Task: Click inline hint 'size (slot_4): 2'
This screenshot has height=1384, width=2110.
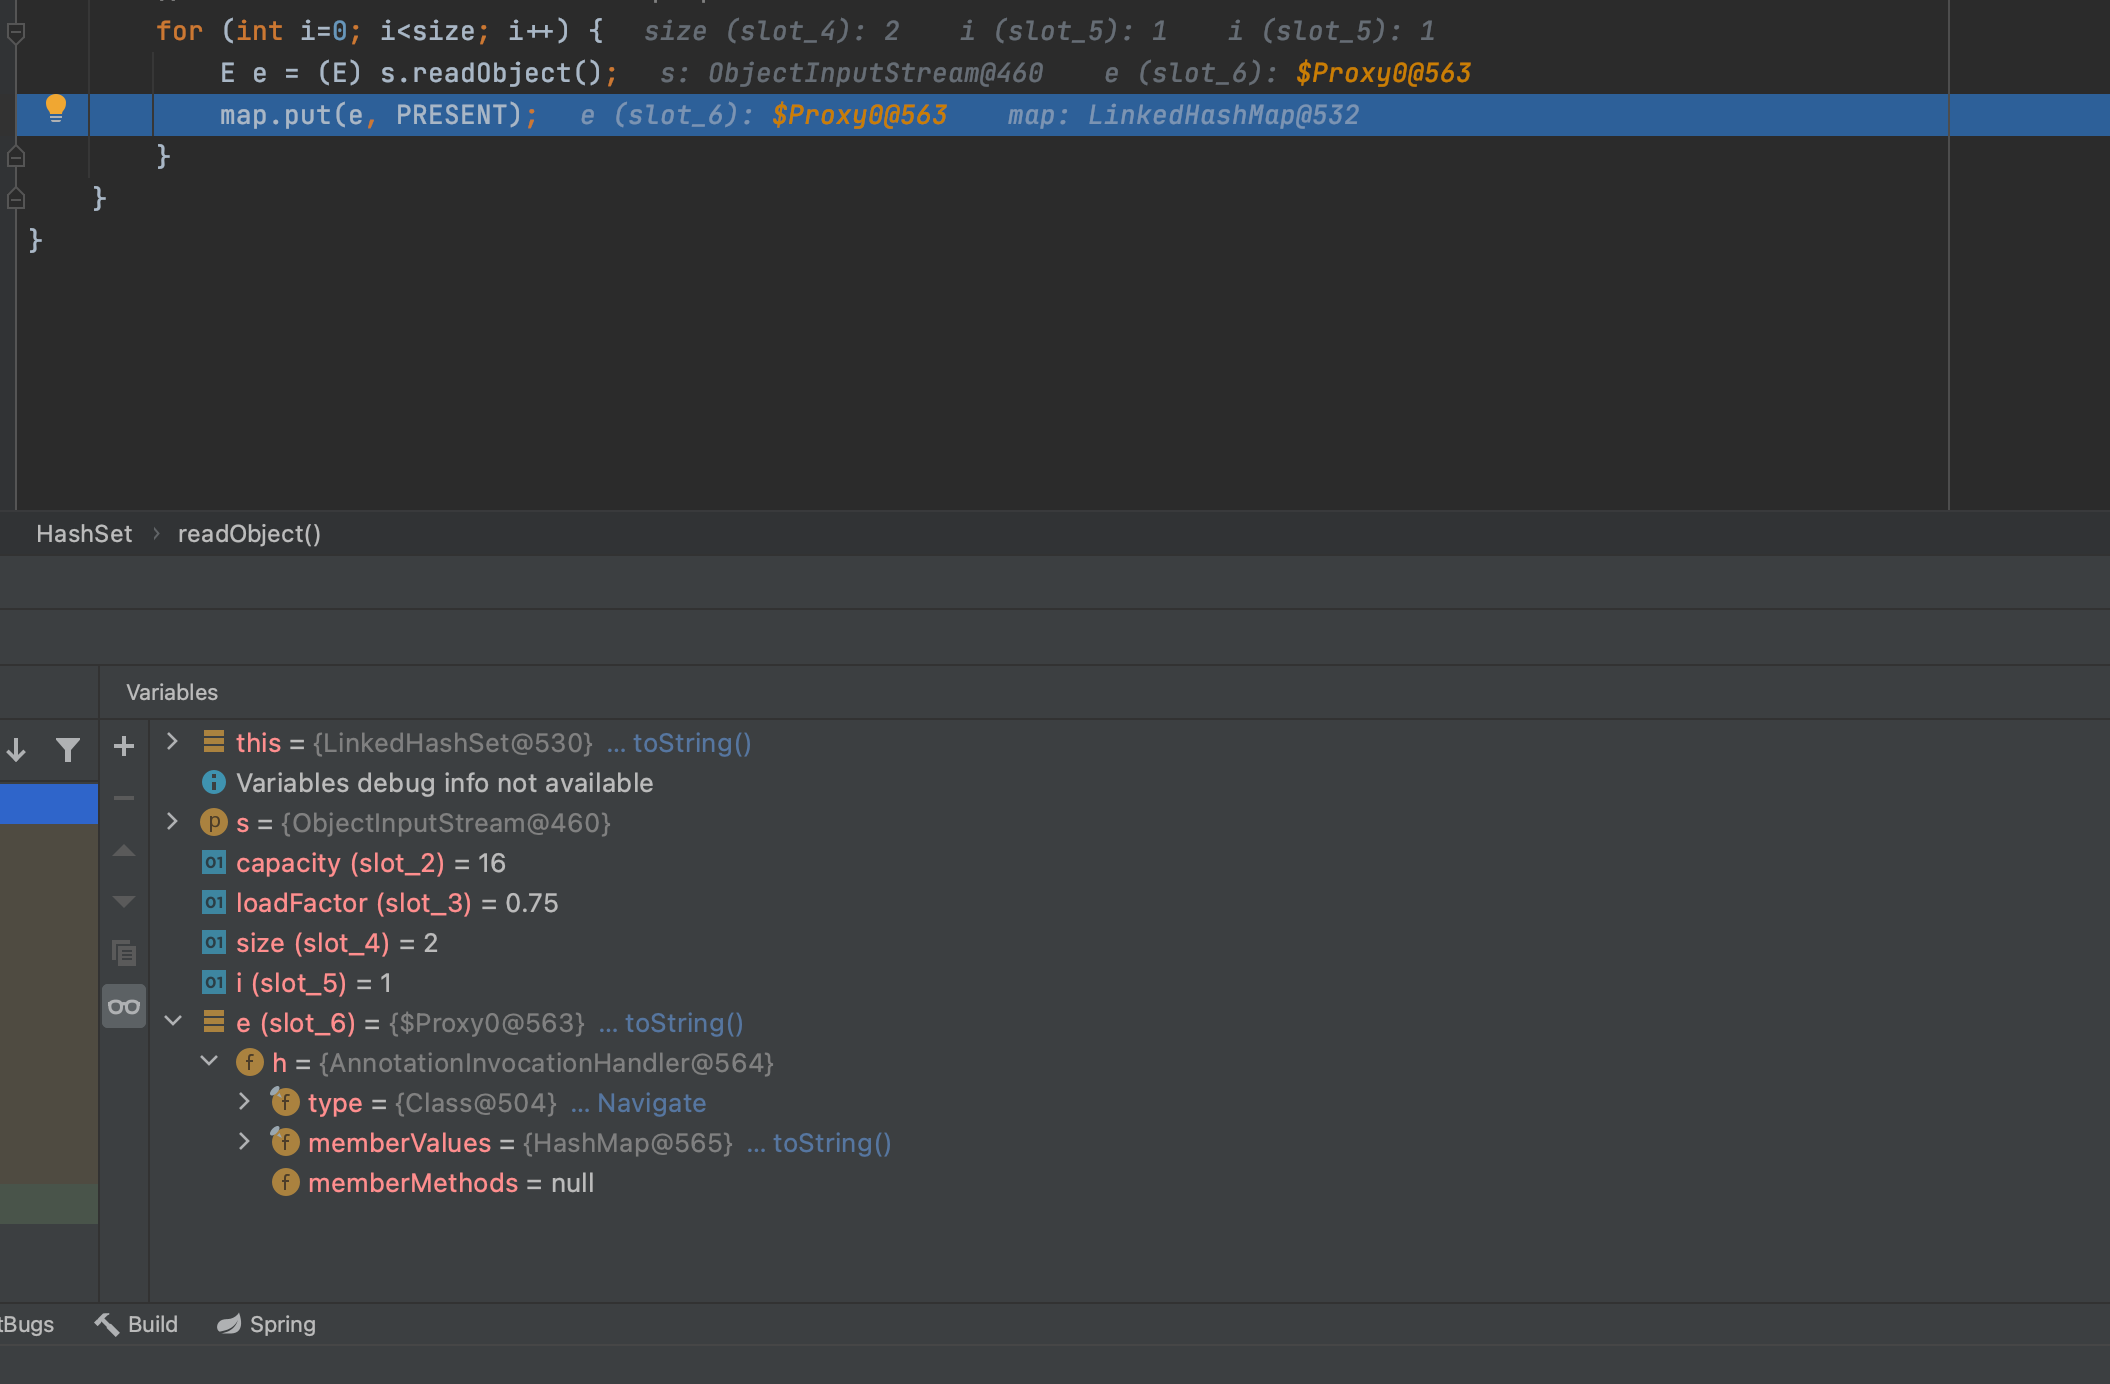Action: (x=771, y=31)
